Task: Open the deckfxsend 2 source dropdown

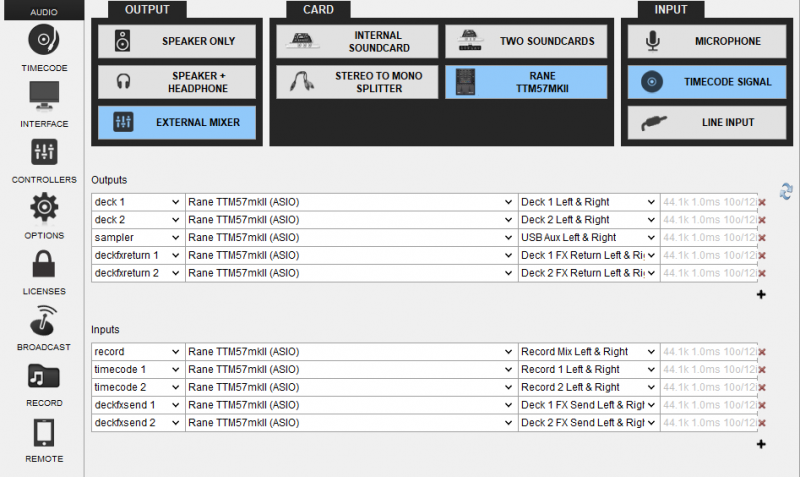Action: pos(138,423)
